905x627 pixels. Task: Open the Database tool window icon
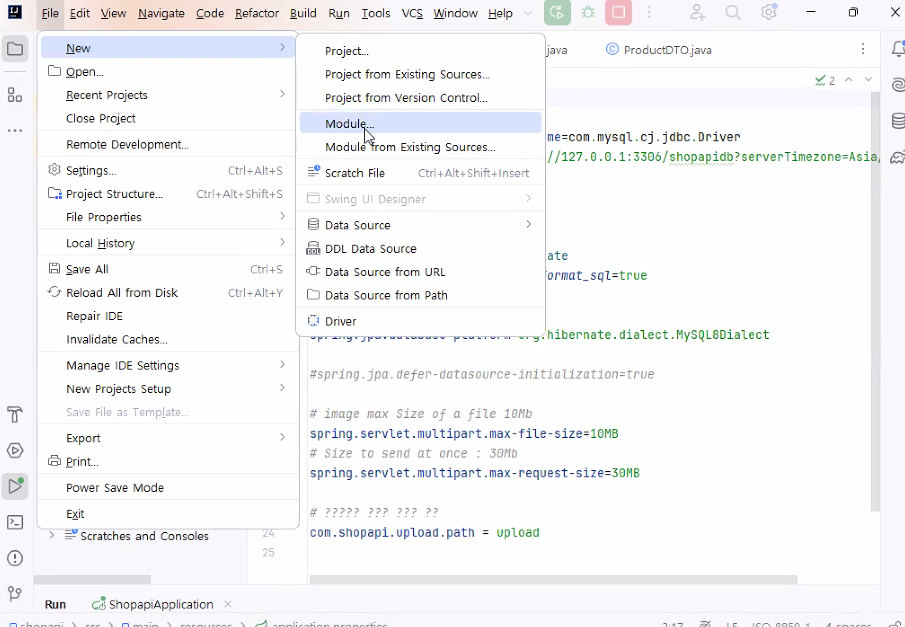point(897,121)
